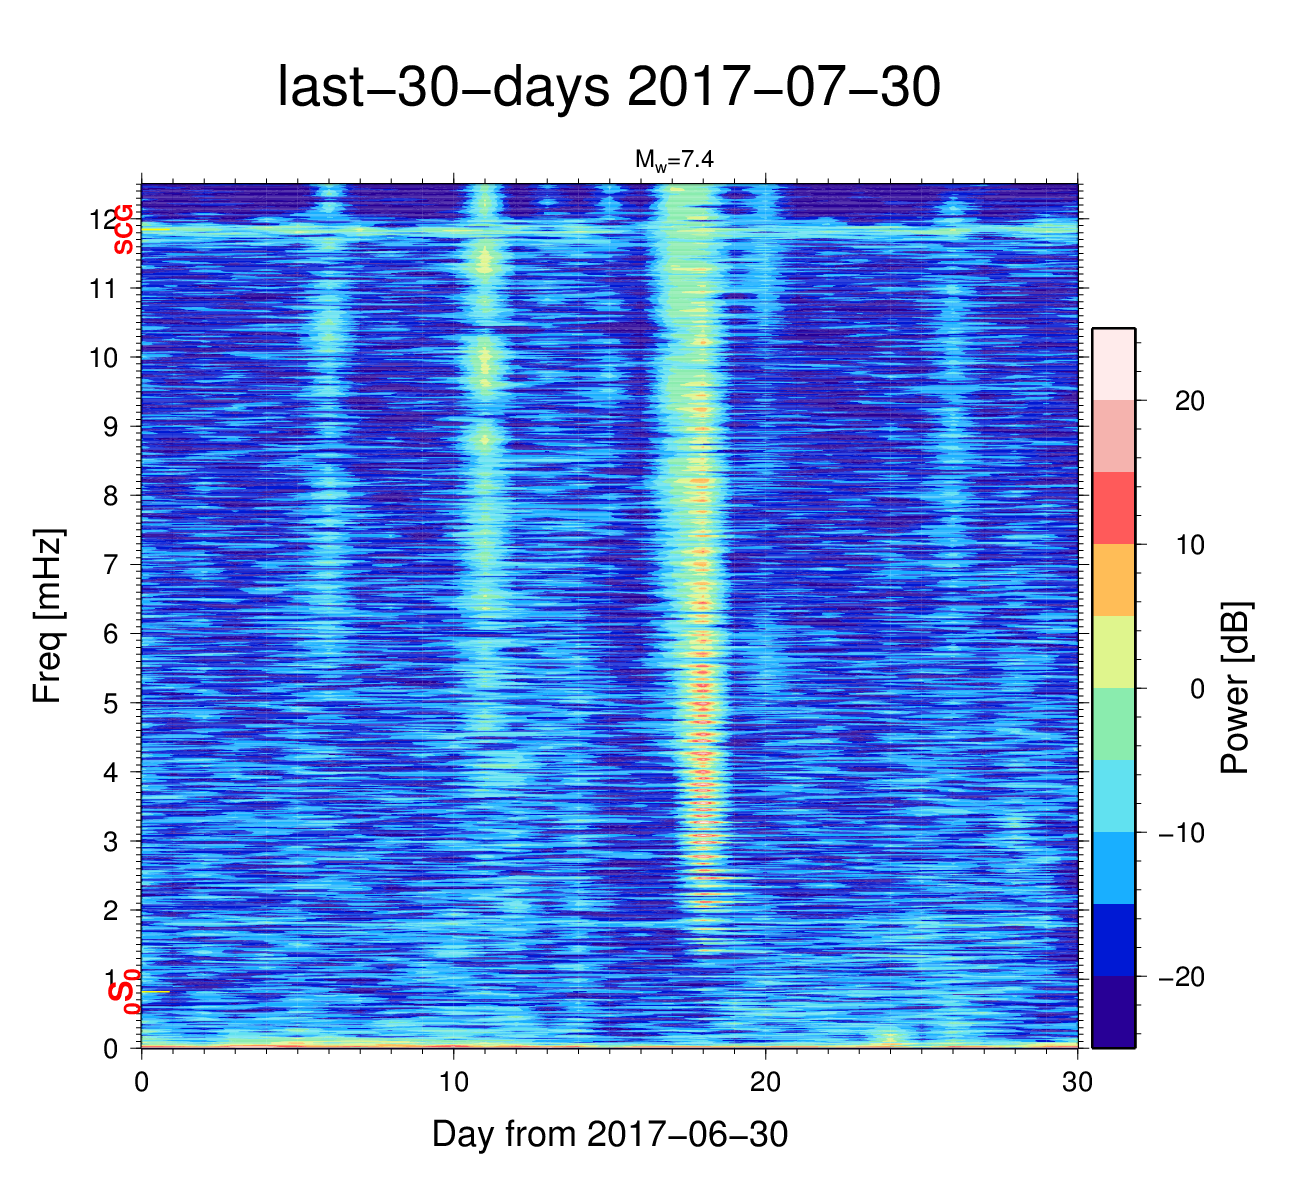Select the plot title last-30-days 2017-07-30
1290x1190 pixels.
pos(608,88)
